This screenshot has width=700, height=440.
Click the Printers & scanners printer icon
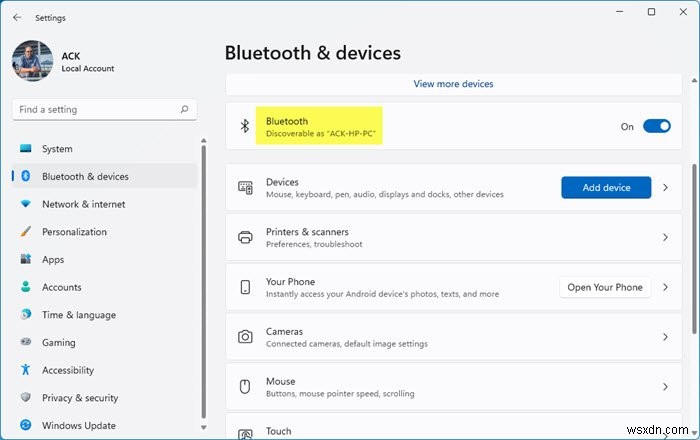[x=245, y=237]
